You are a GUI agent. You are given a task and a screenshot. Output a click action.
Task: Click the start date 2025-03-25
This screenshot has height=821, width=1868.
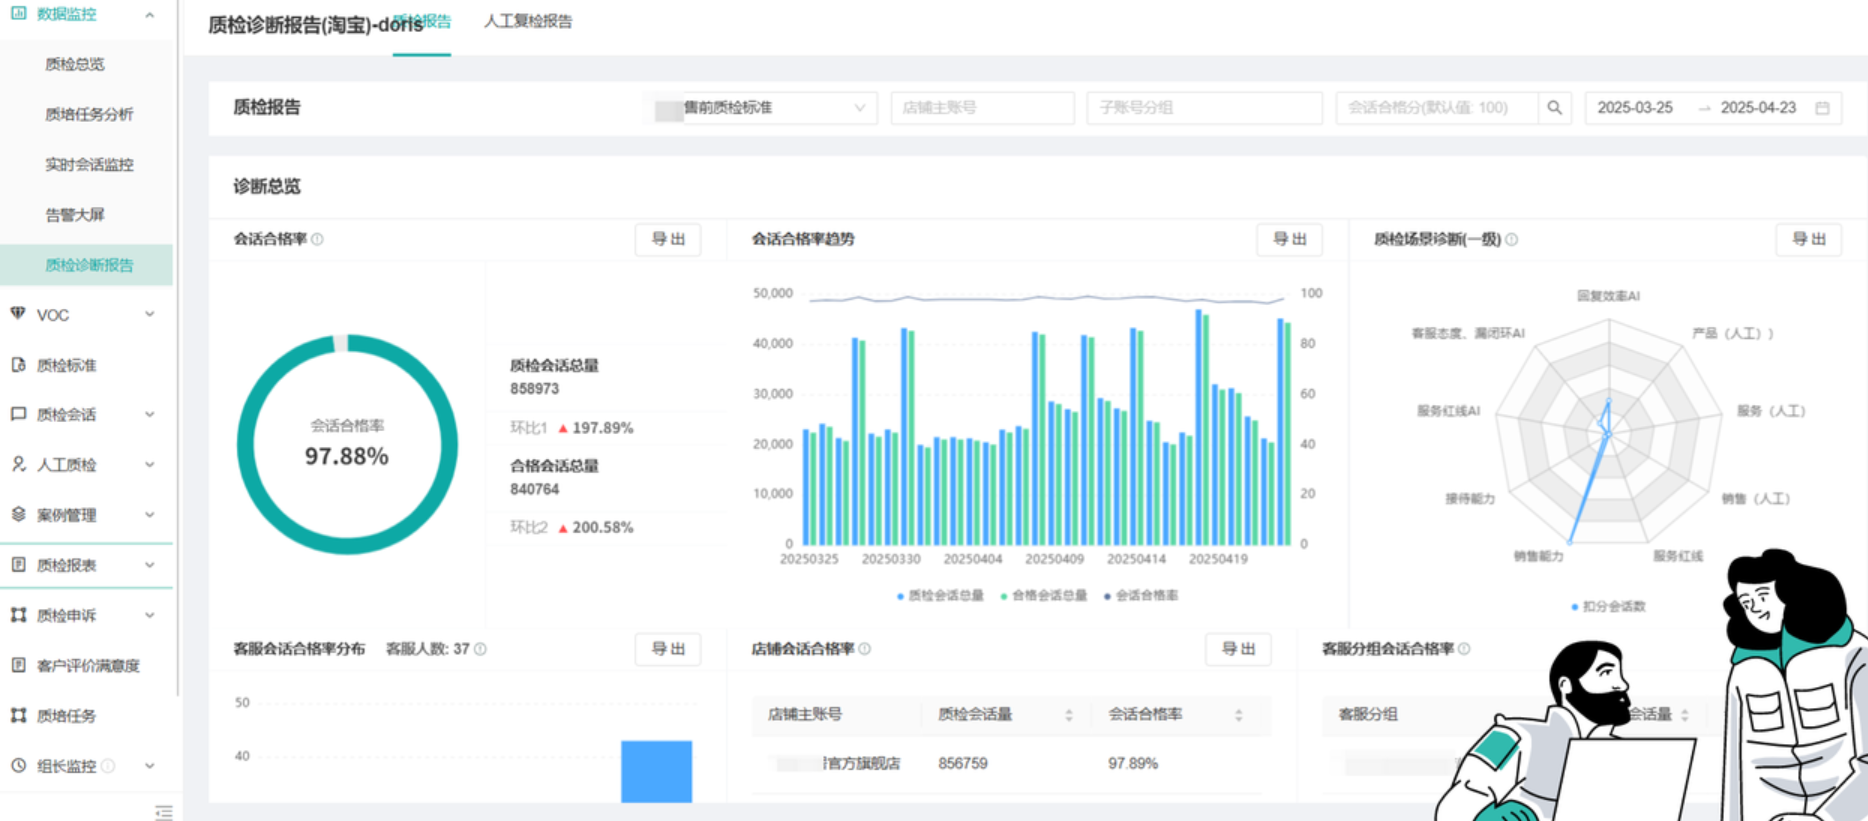coord(1635,108)
